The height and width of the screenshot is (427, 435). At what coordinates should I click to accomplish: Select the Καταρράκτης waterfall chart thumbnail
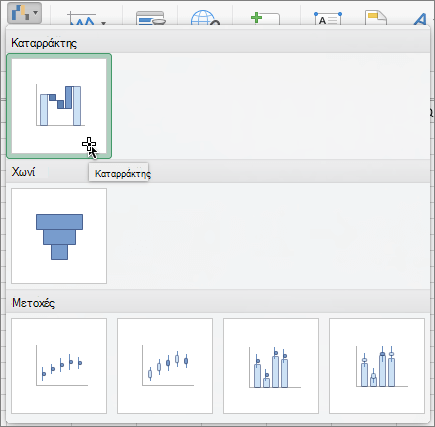[59, 106]
